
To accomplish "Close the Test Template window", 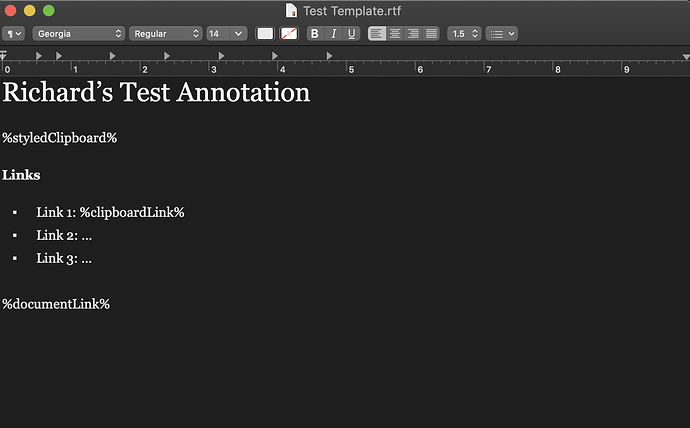I will 11,10.
